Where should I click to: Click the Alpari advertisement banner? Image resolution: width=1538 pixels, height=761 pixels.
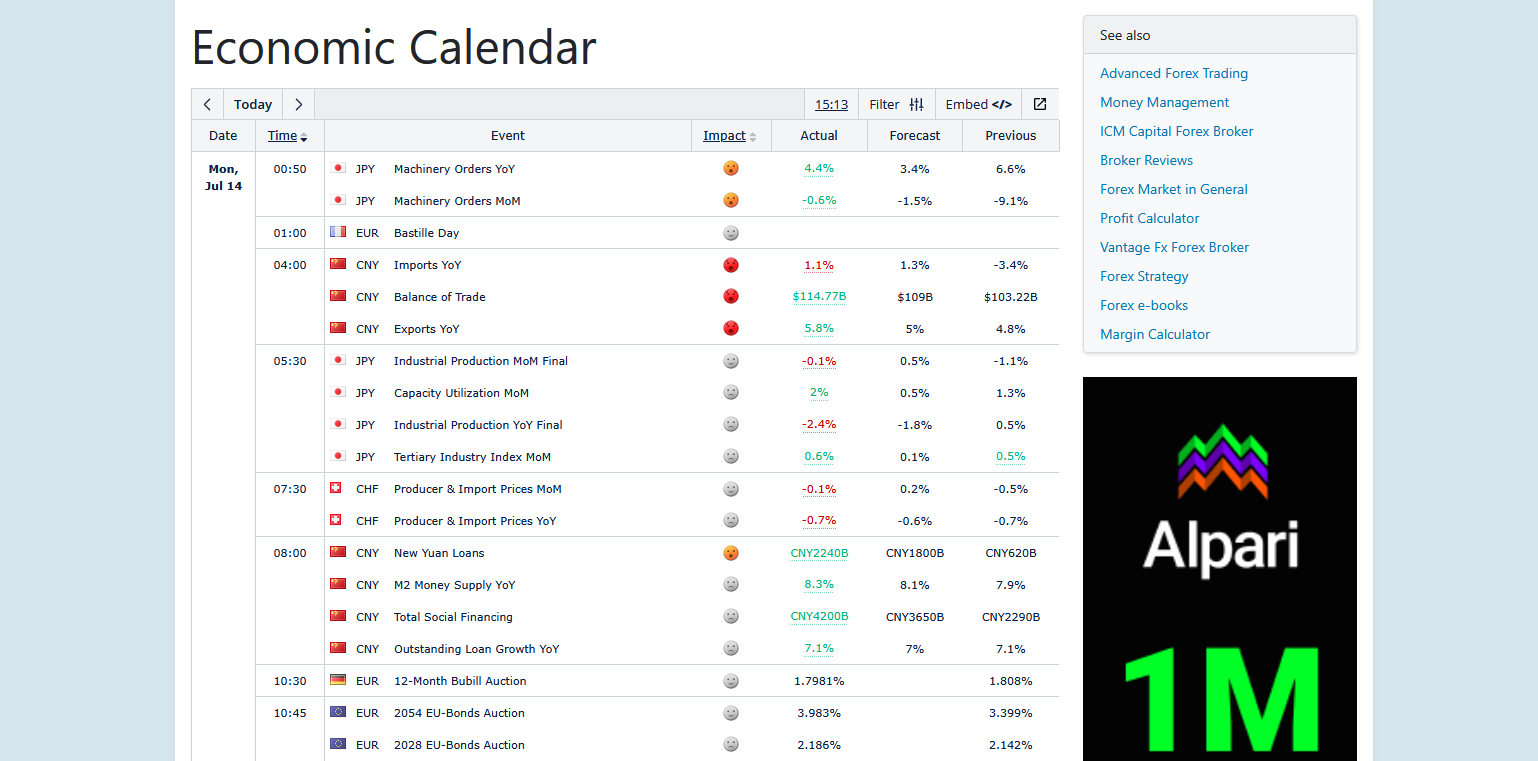coord(1220,569)
